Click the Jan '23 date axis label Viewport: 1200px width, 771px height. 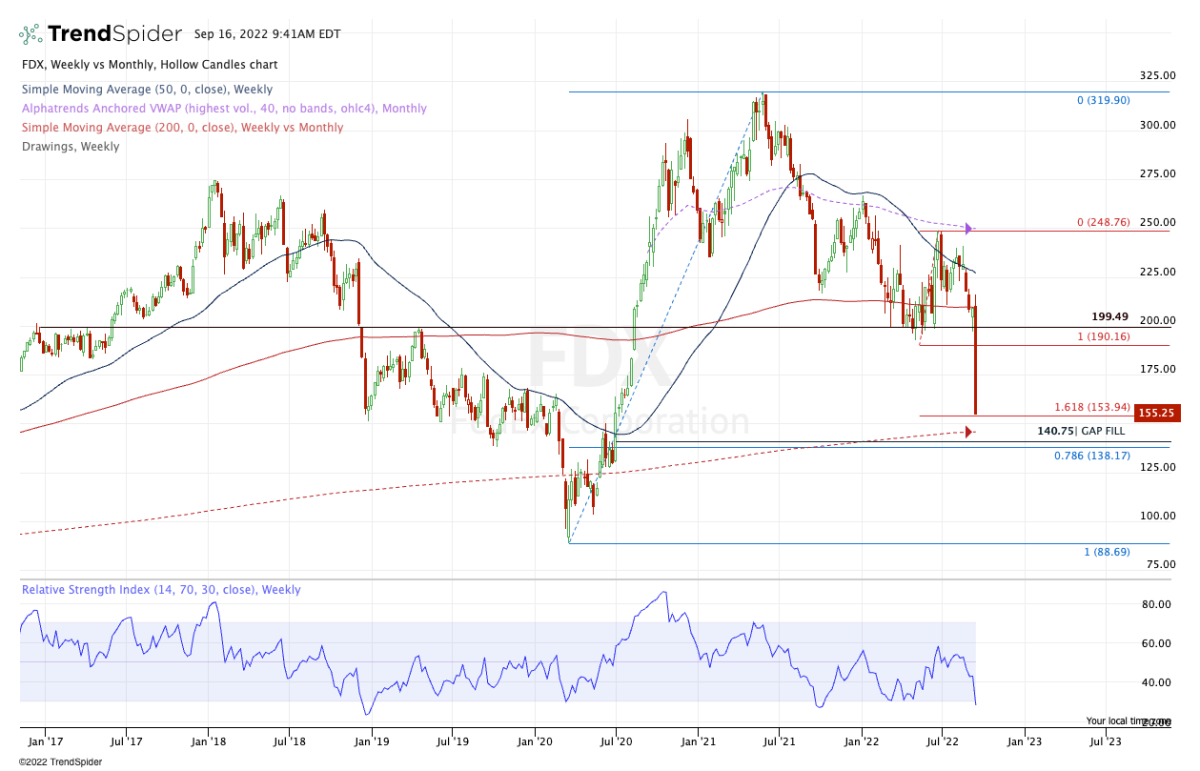coord(1024,743)
